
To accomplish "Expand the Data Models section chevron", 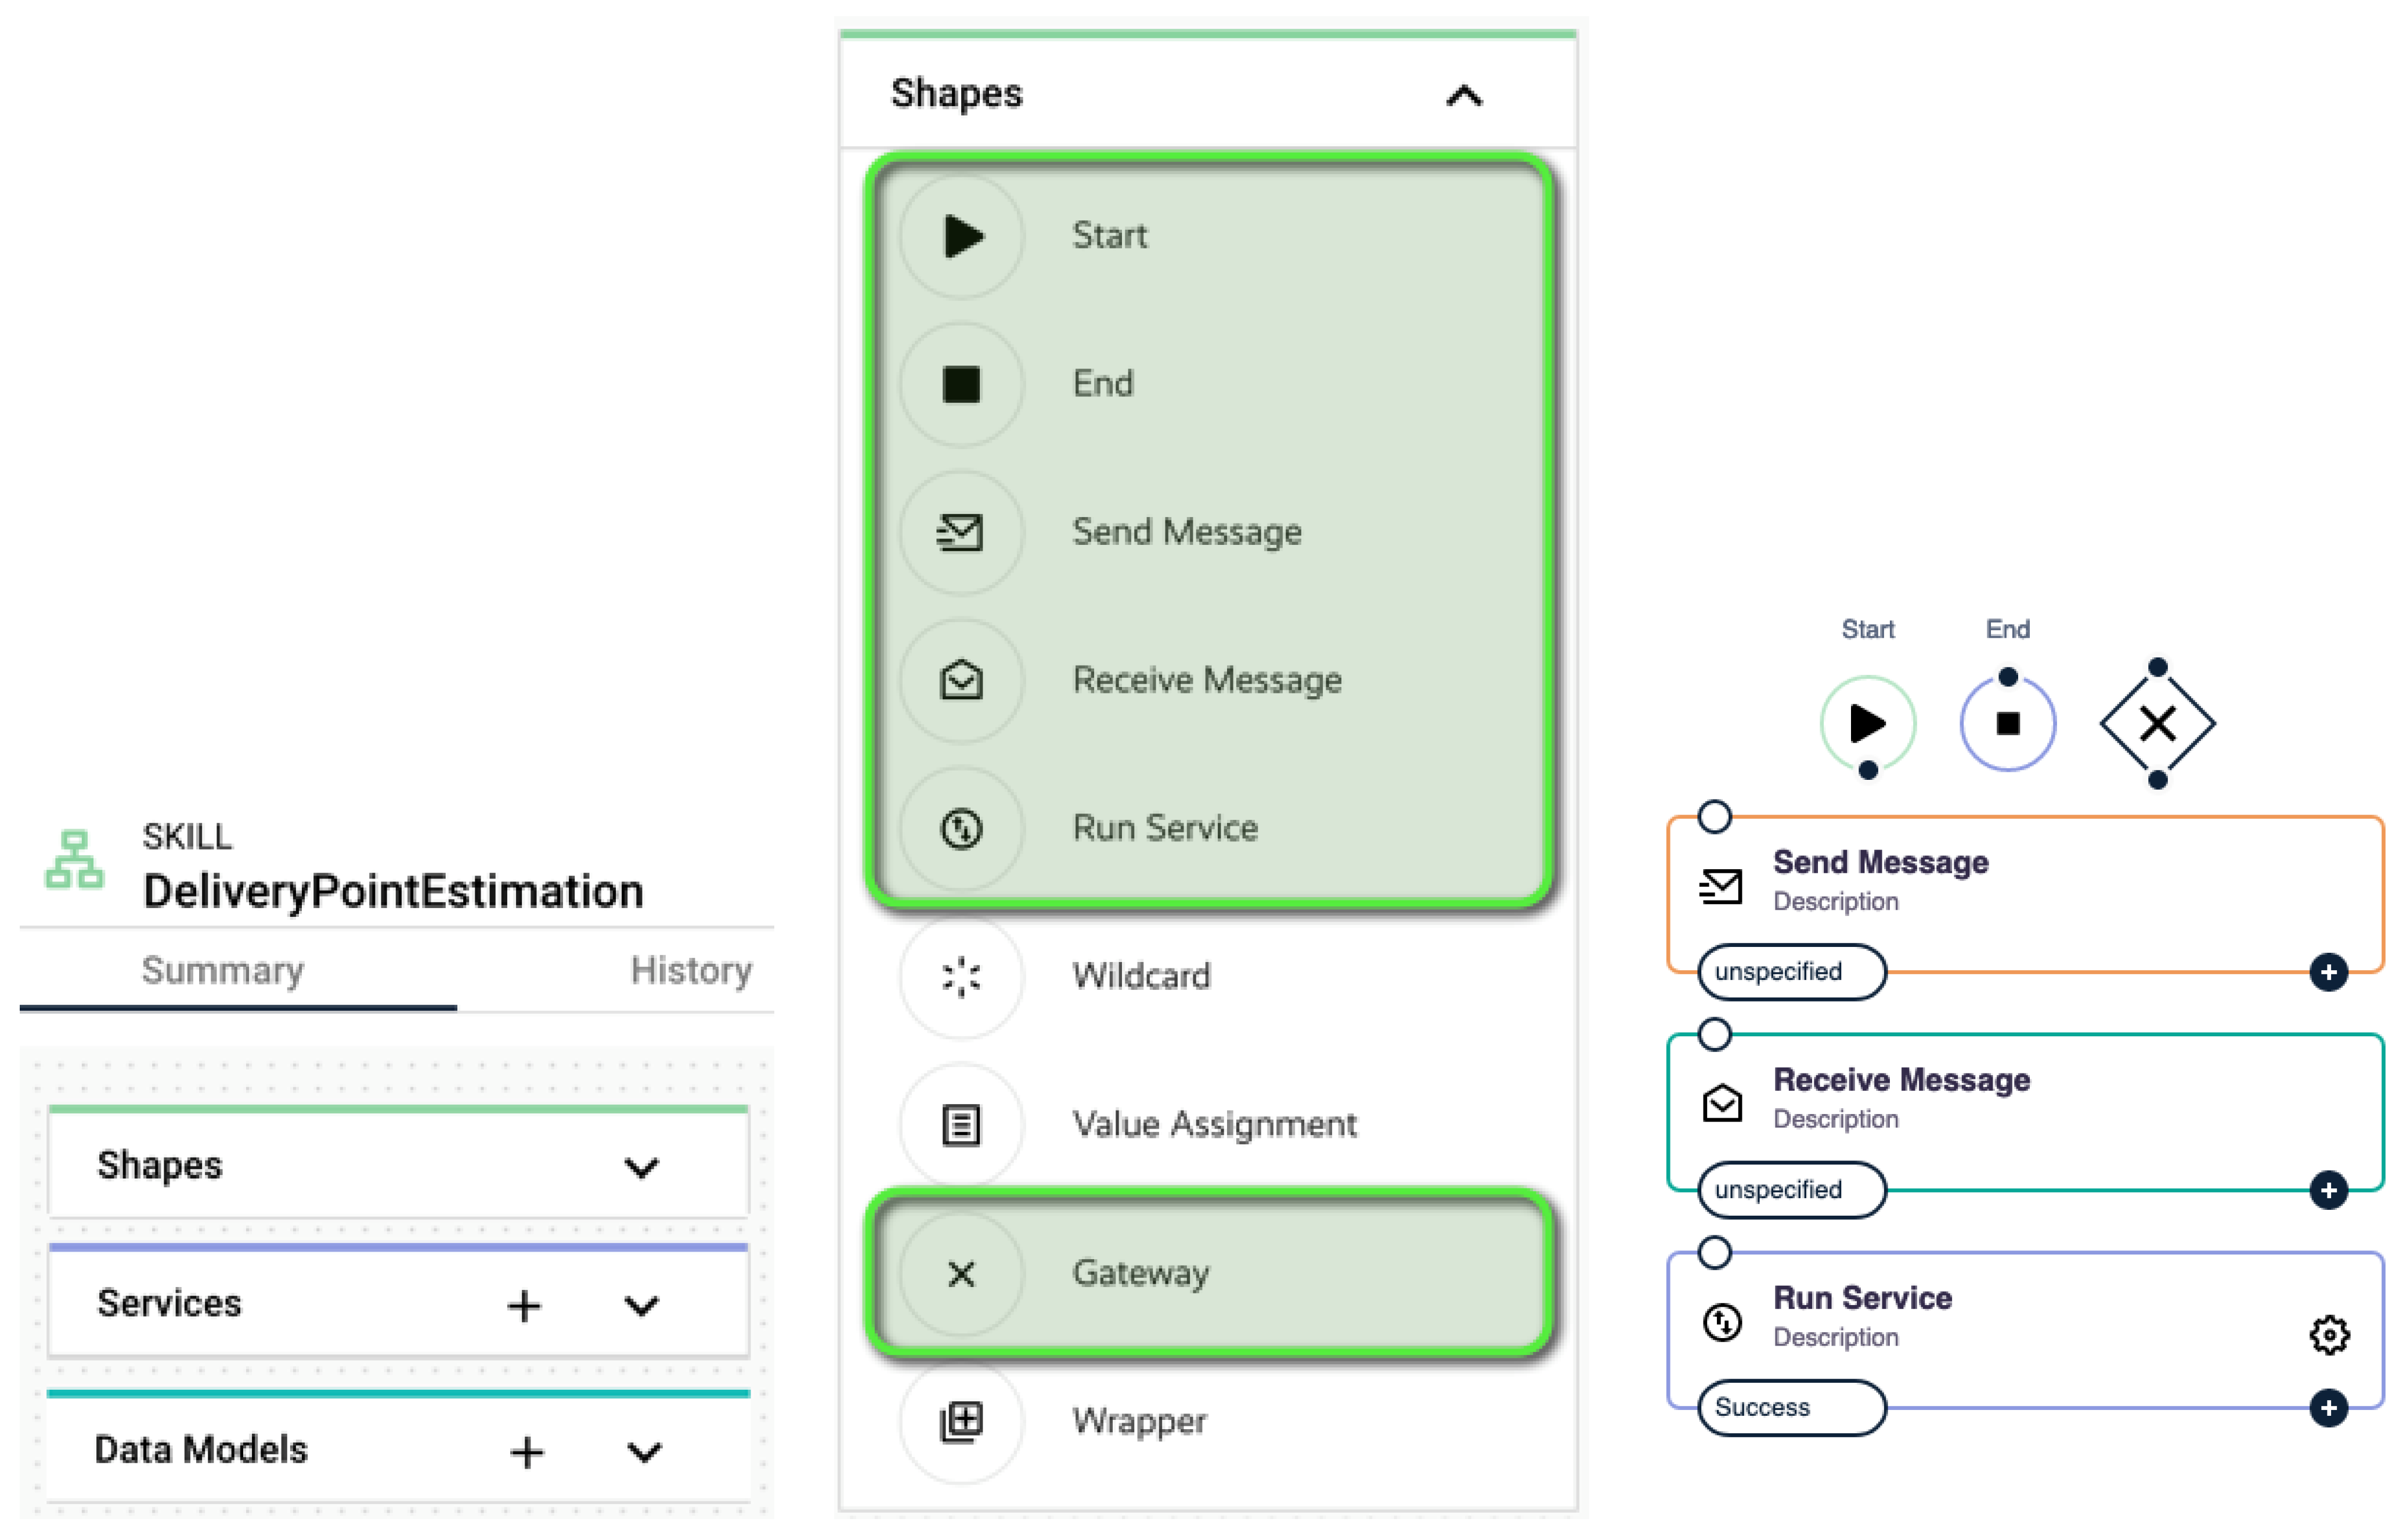I will click(644, 1451).
